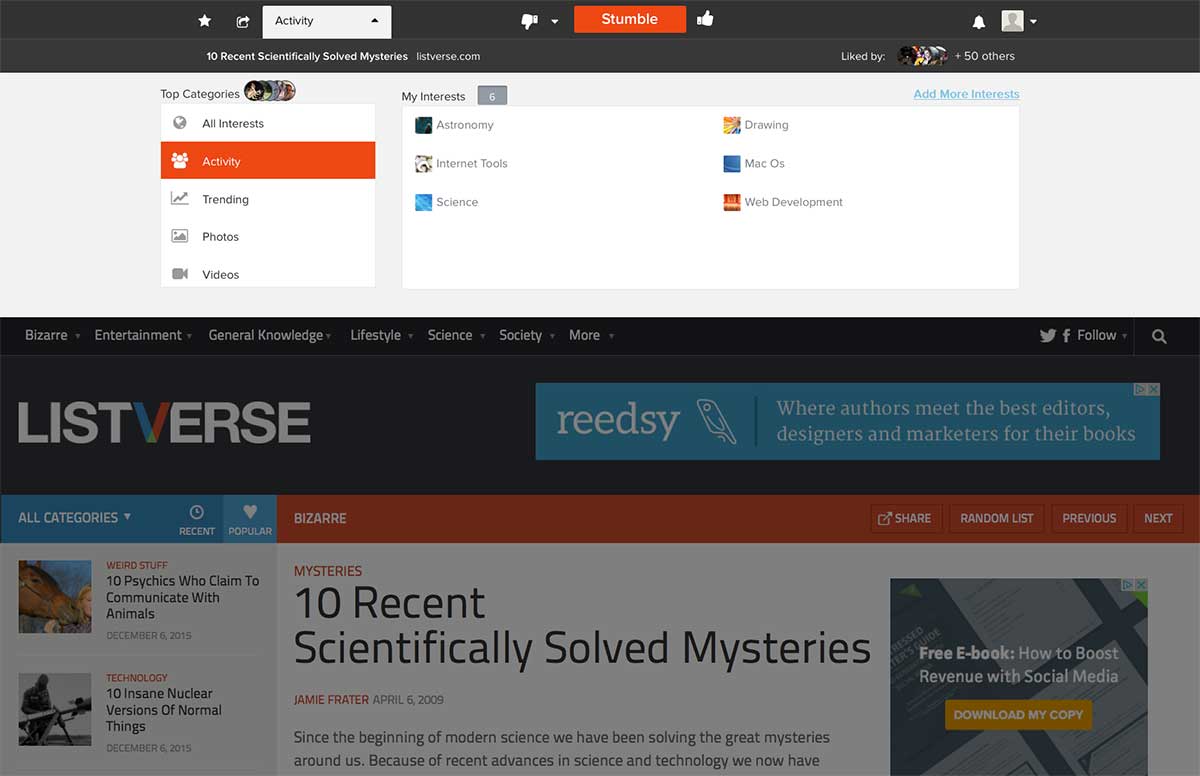
Task: Expand the More menu
Action: point(591,336)
